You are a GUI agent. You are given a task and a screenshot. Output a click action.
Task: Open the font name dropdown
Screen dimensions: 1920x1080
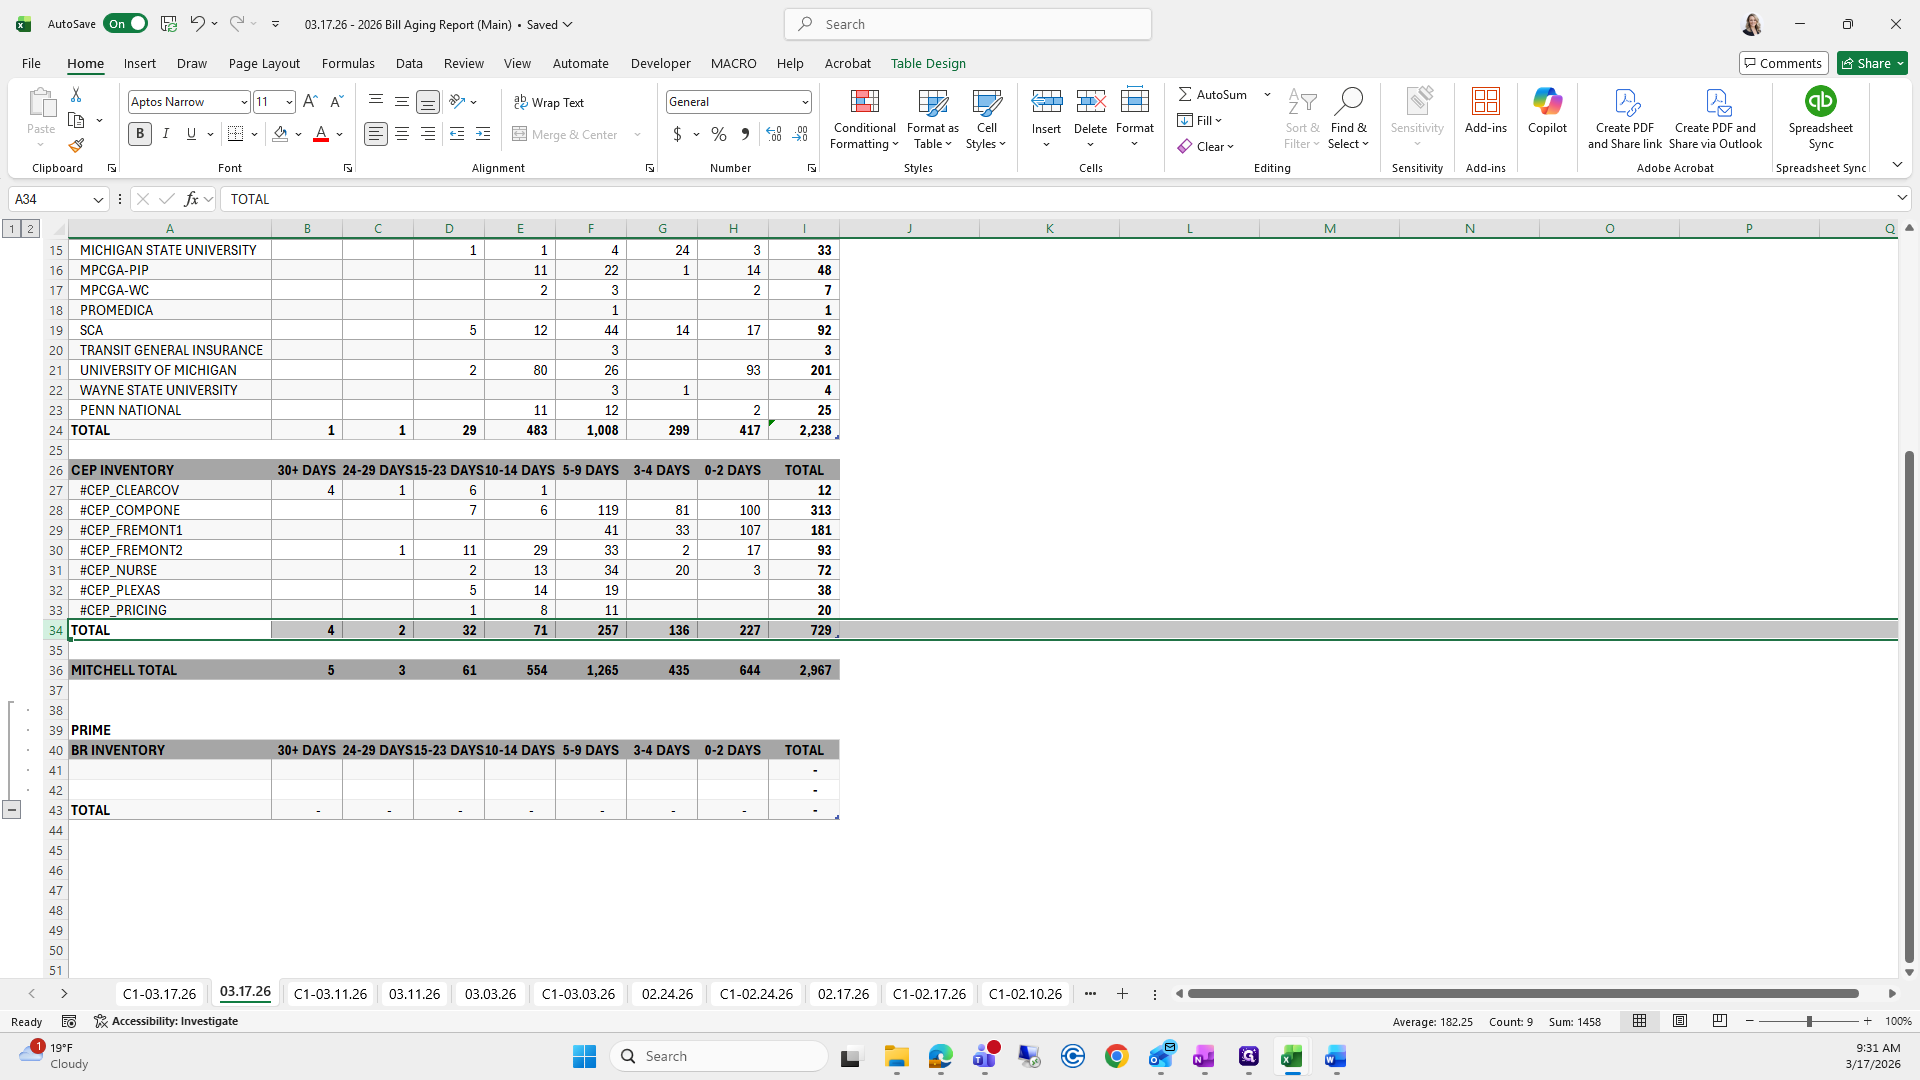243,102
